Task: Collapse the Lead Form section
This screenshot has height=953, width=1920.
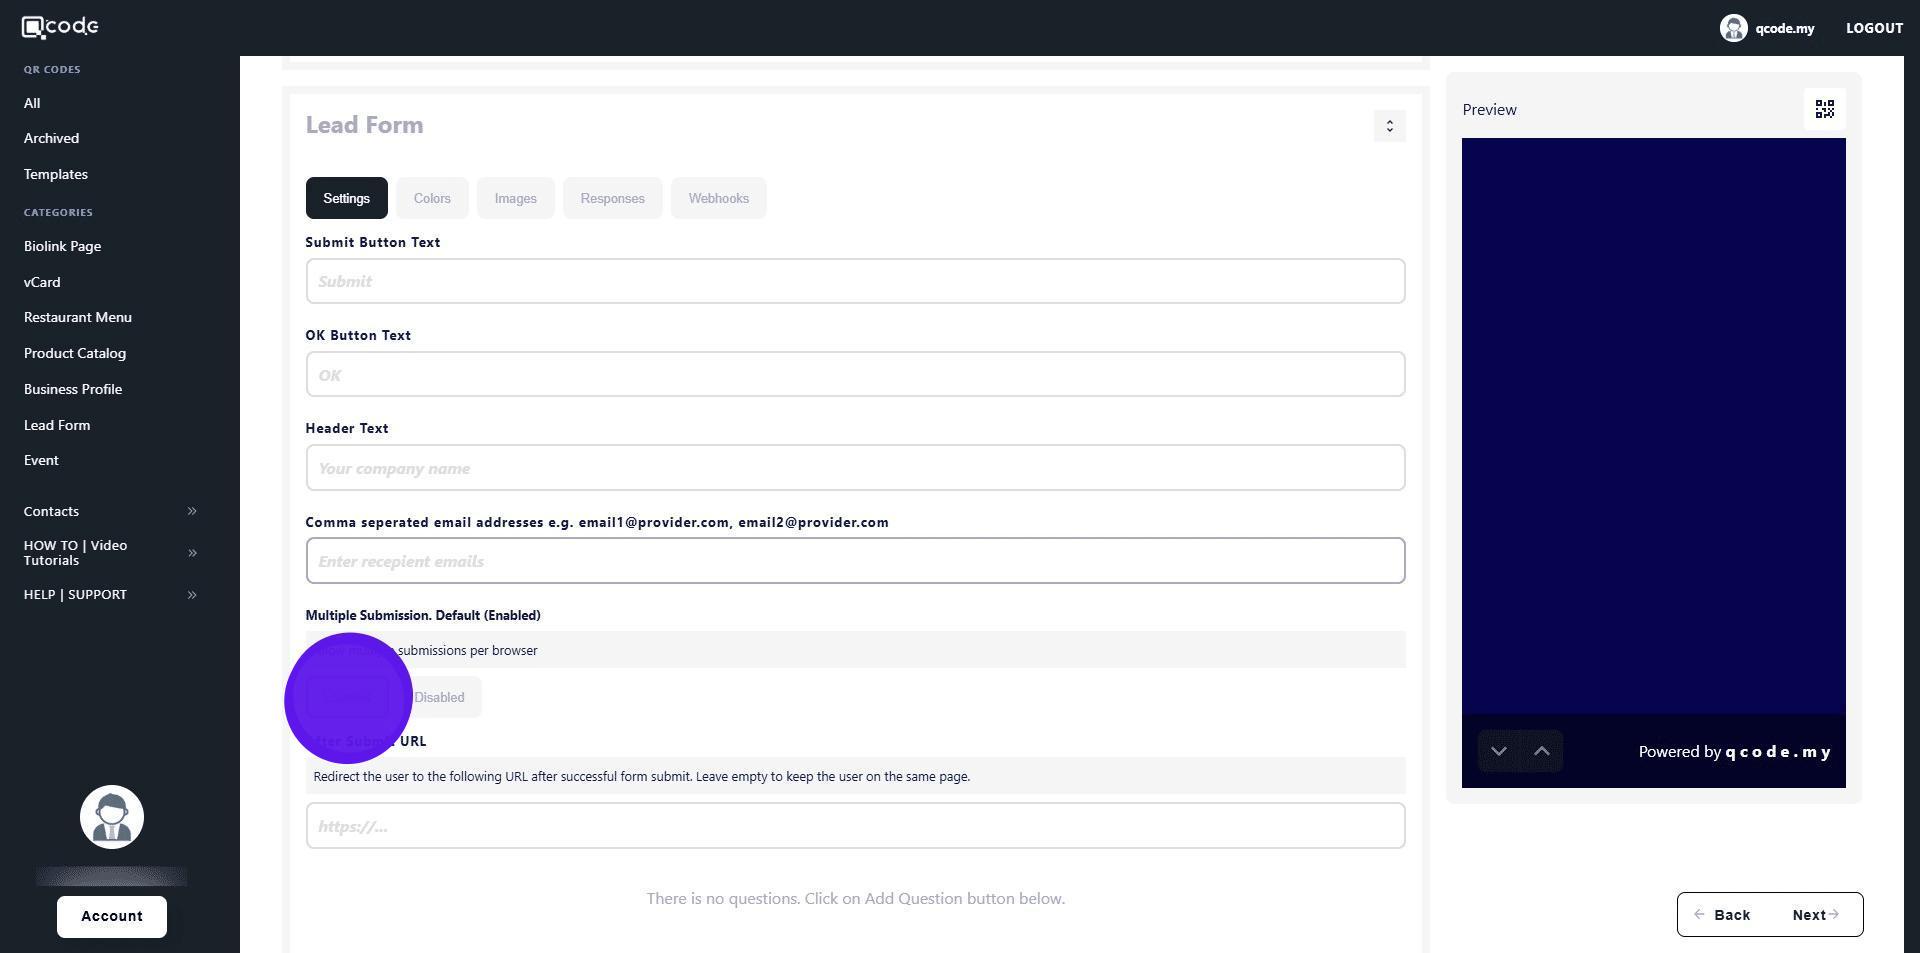Action: coord(1389,126)
